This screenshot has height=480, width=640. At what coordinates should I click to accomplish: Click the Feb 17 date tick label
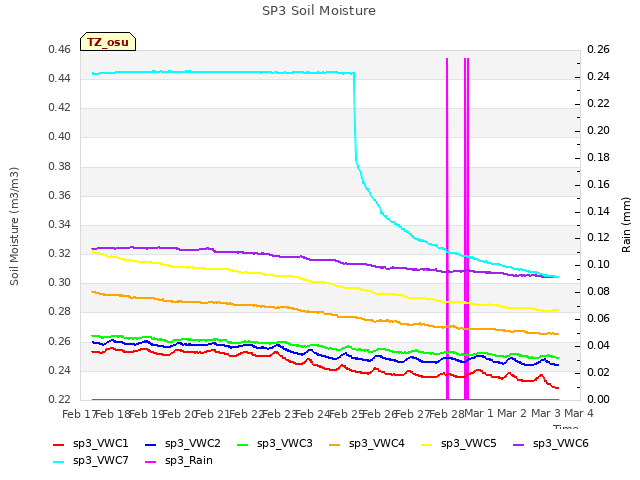79,414
